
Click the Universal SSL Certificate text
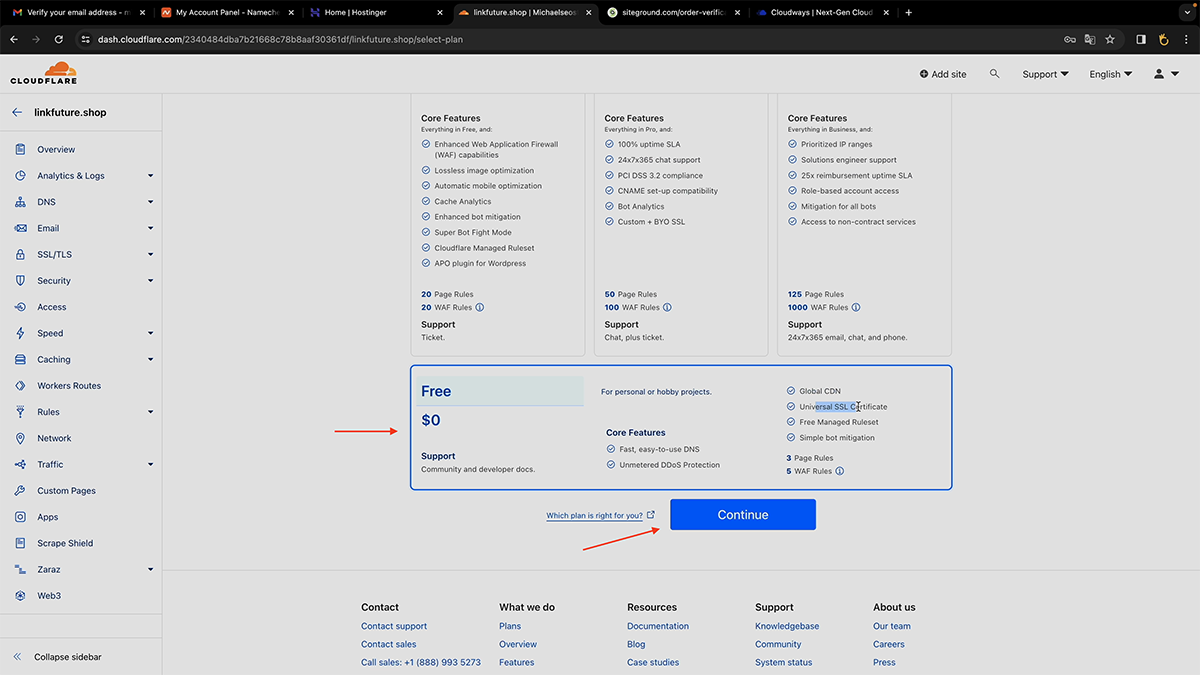pyautogui.click(x=843, y=407)
